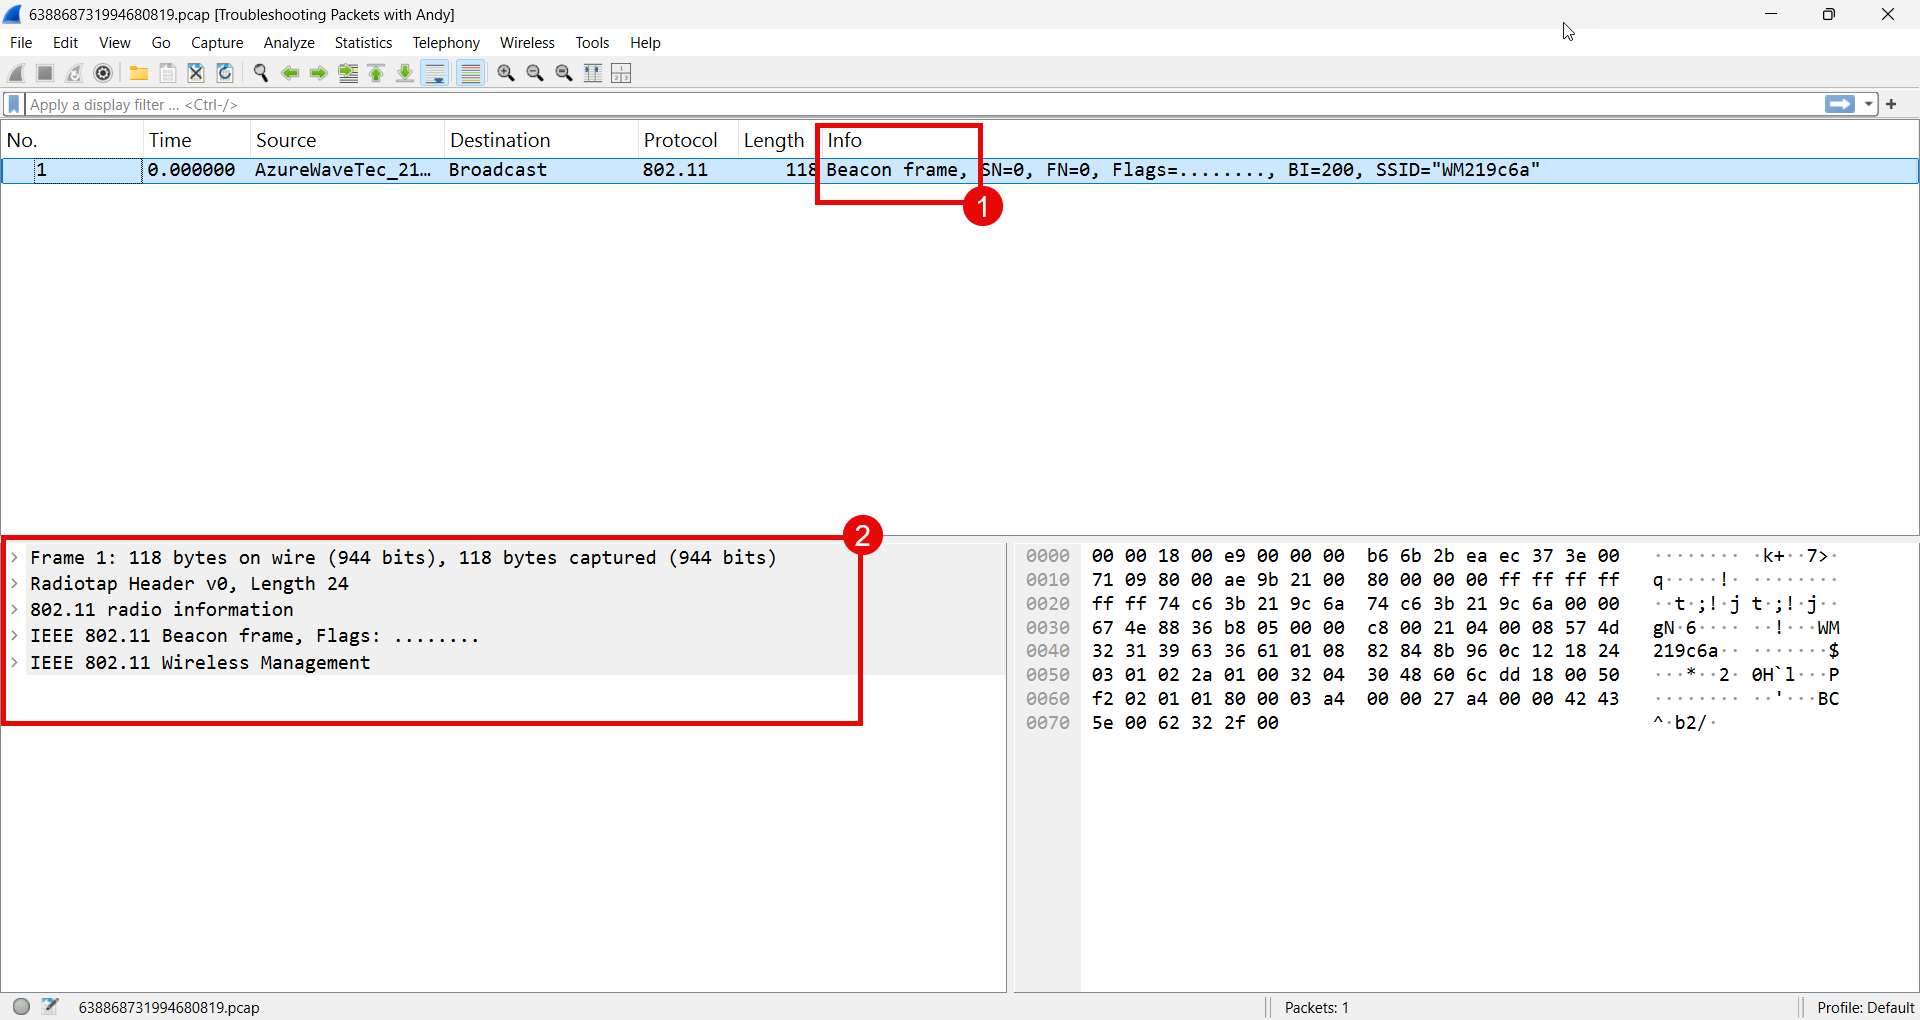Apply the display filter with arrow button
The image size is (1920, 1020).
click(1840, 104)
